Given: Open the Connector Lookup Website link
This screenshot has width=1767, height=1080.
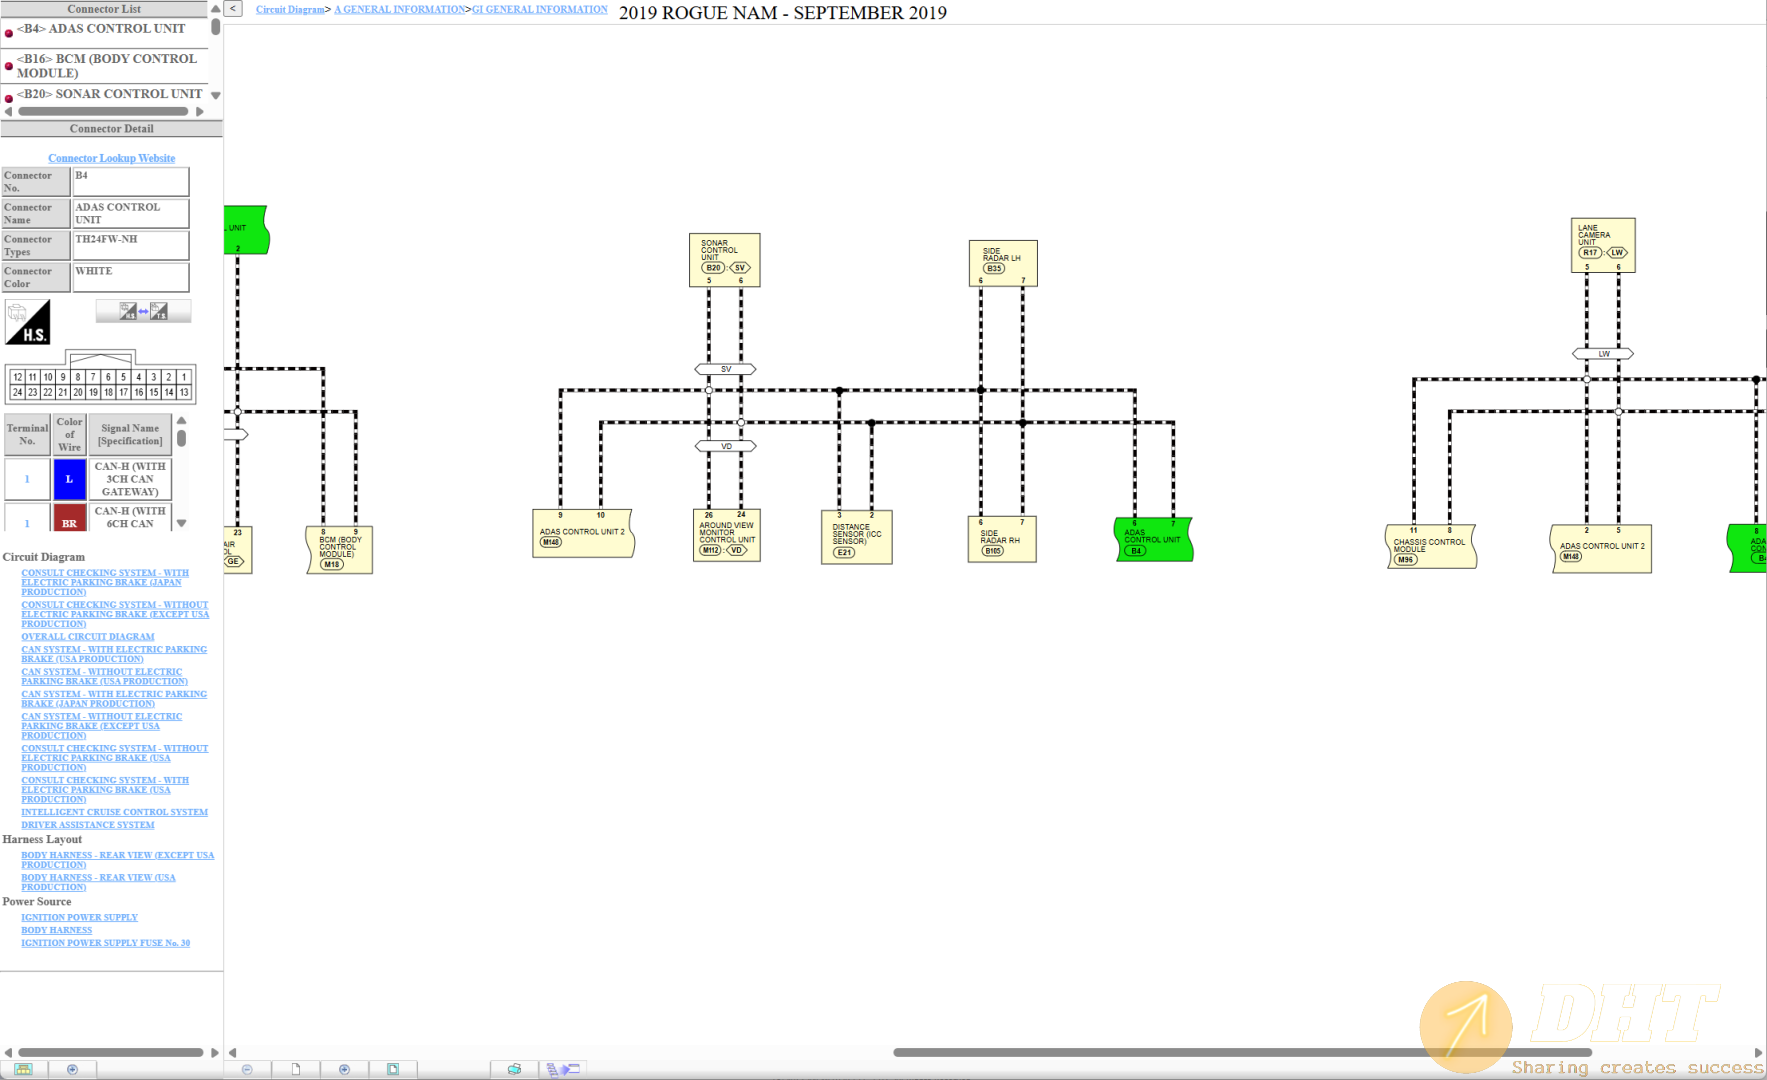Looking at the screenshot, I should (x=111, y=158).
